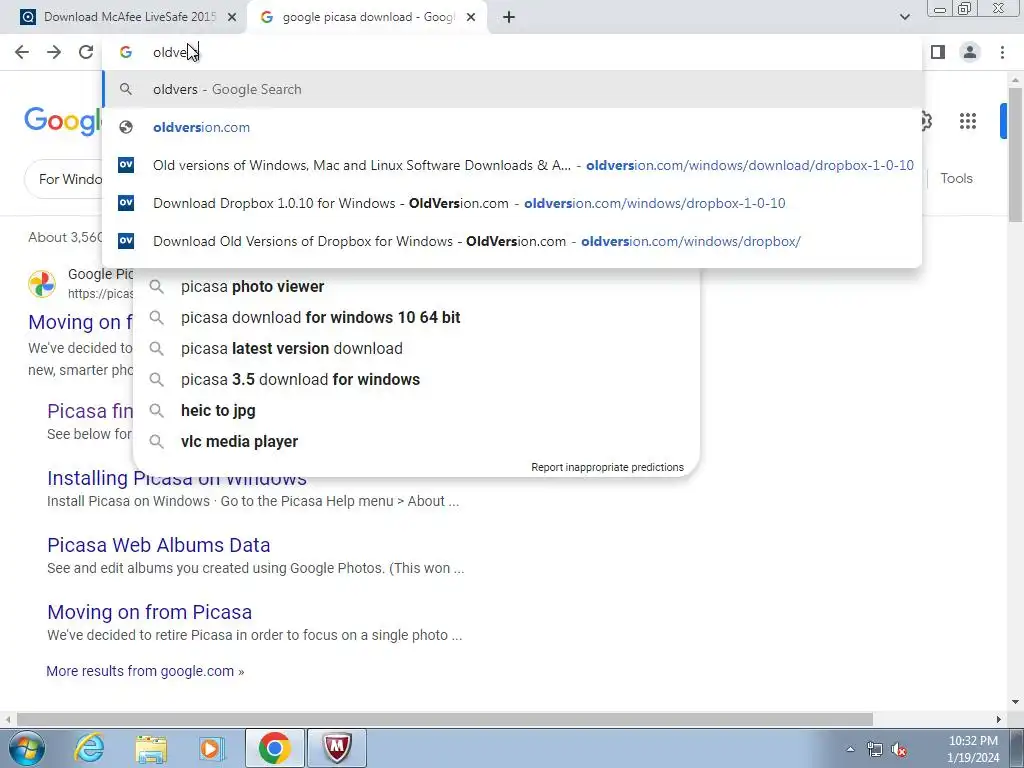Viewport: 1024px width, 768px height.
Task: Open the Chrome three-dot menu
Action: 1002,52
